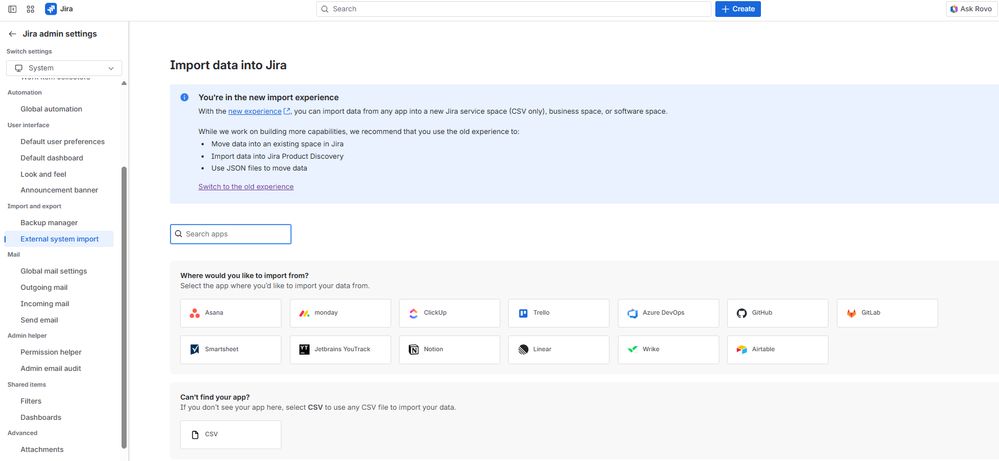Open Global mail settings
Viewport: 999px width, 461px height.
tap(54, 271)
